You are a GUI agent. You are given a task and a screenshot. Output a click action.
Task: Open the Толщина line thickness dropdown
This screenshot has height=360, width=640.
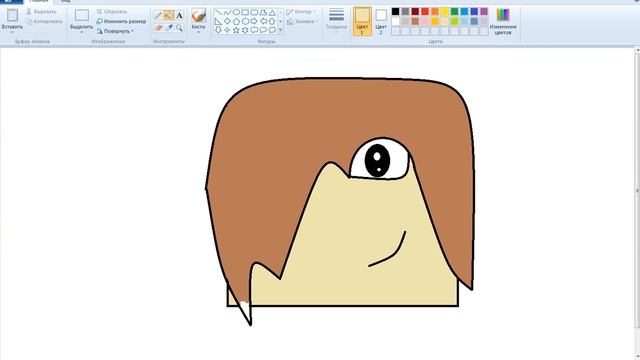coord(336,20)
